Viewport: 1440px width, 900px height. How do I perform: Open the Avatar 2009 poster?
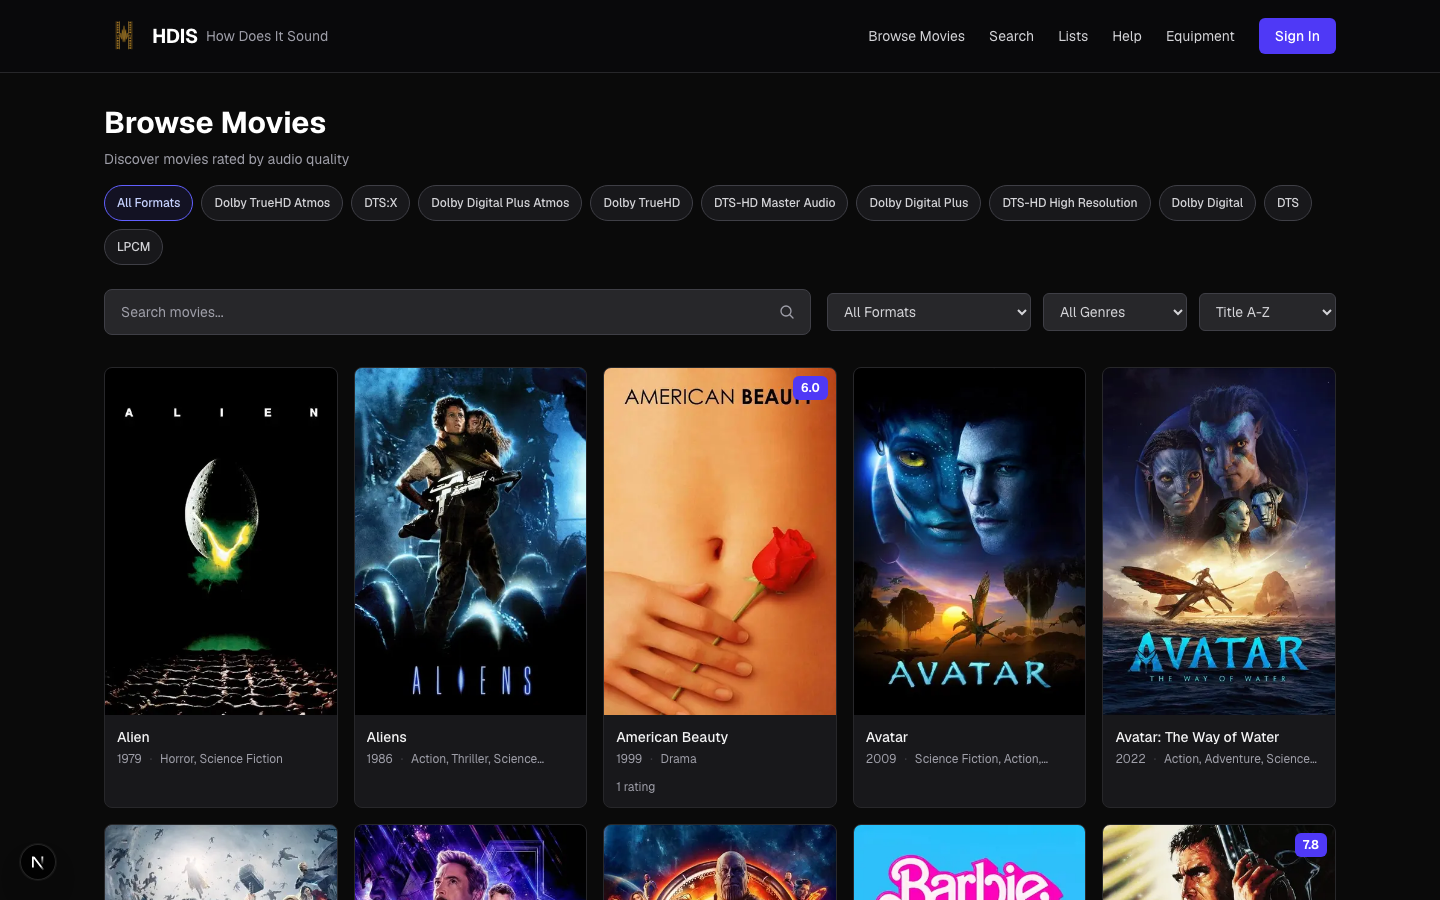coord(969,541)
